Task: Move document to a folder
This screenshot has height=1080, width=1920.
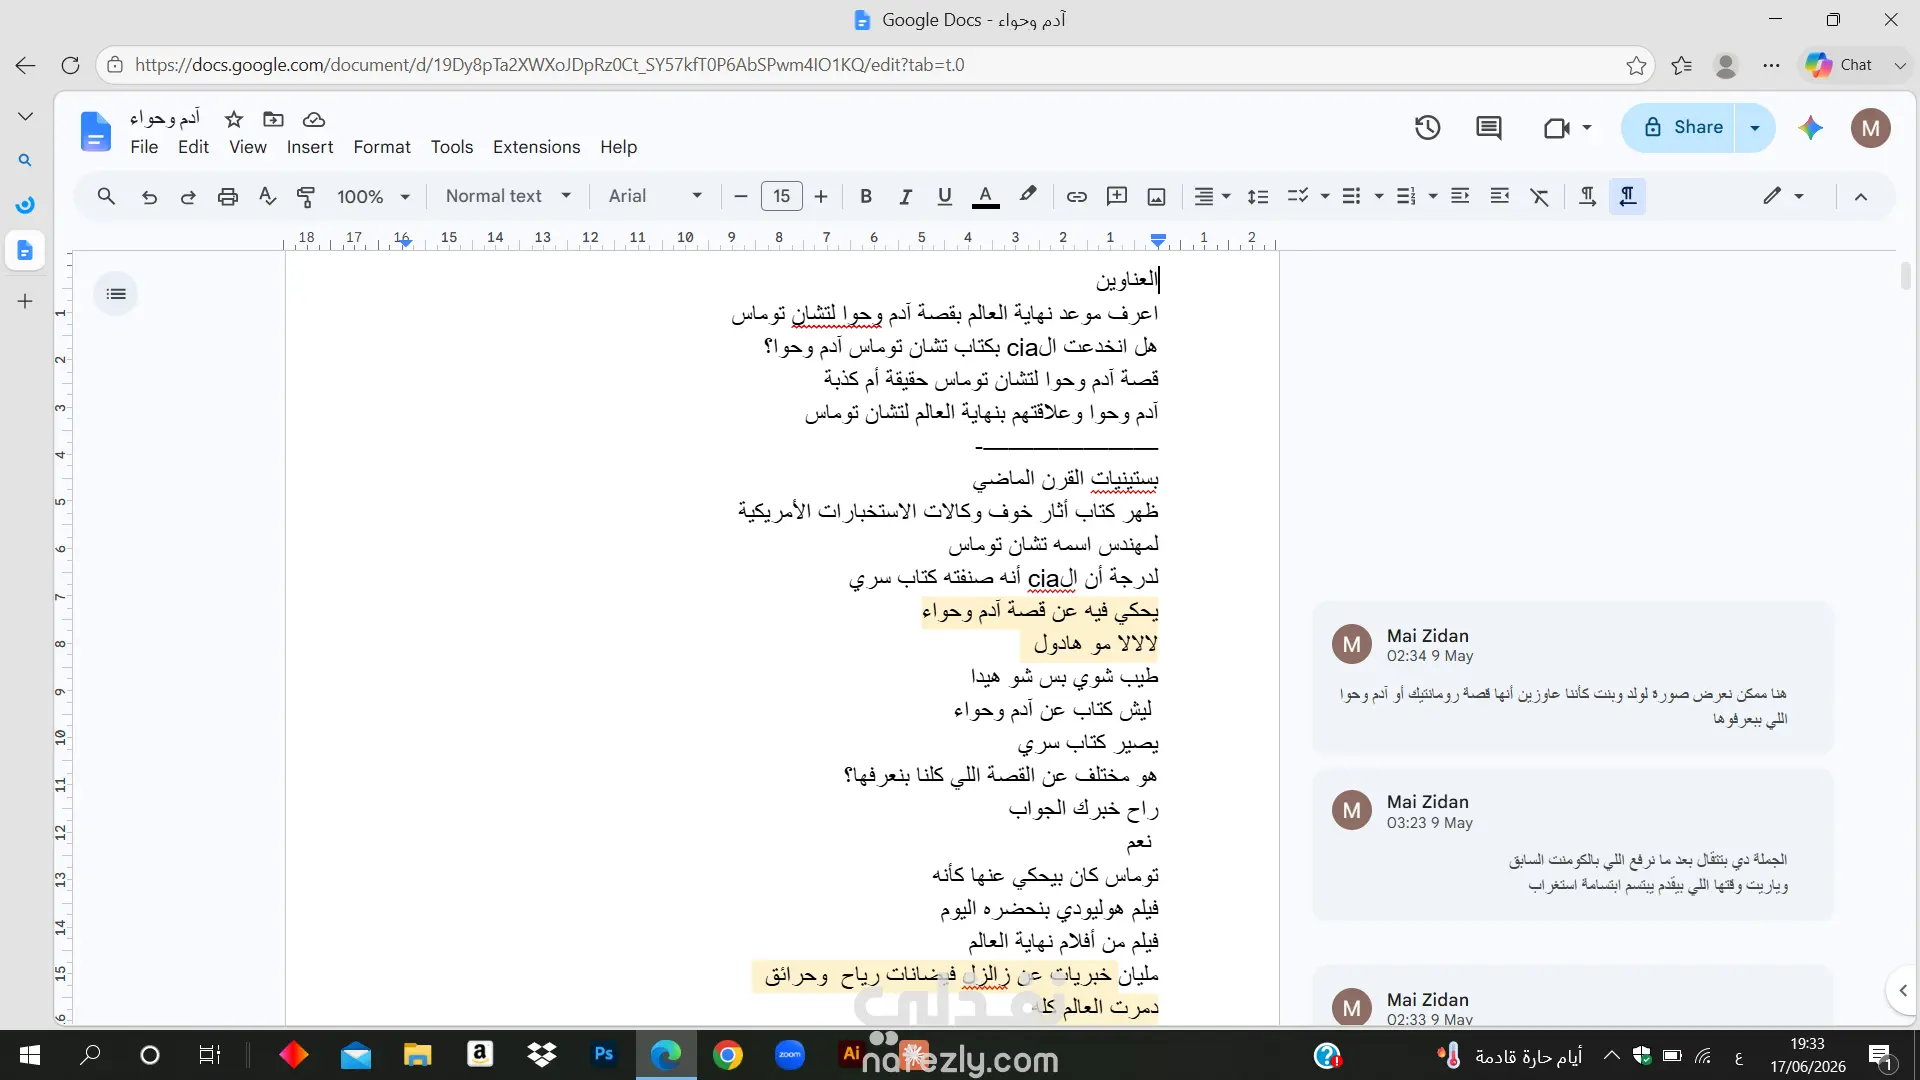Action: click(273, 119)
